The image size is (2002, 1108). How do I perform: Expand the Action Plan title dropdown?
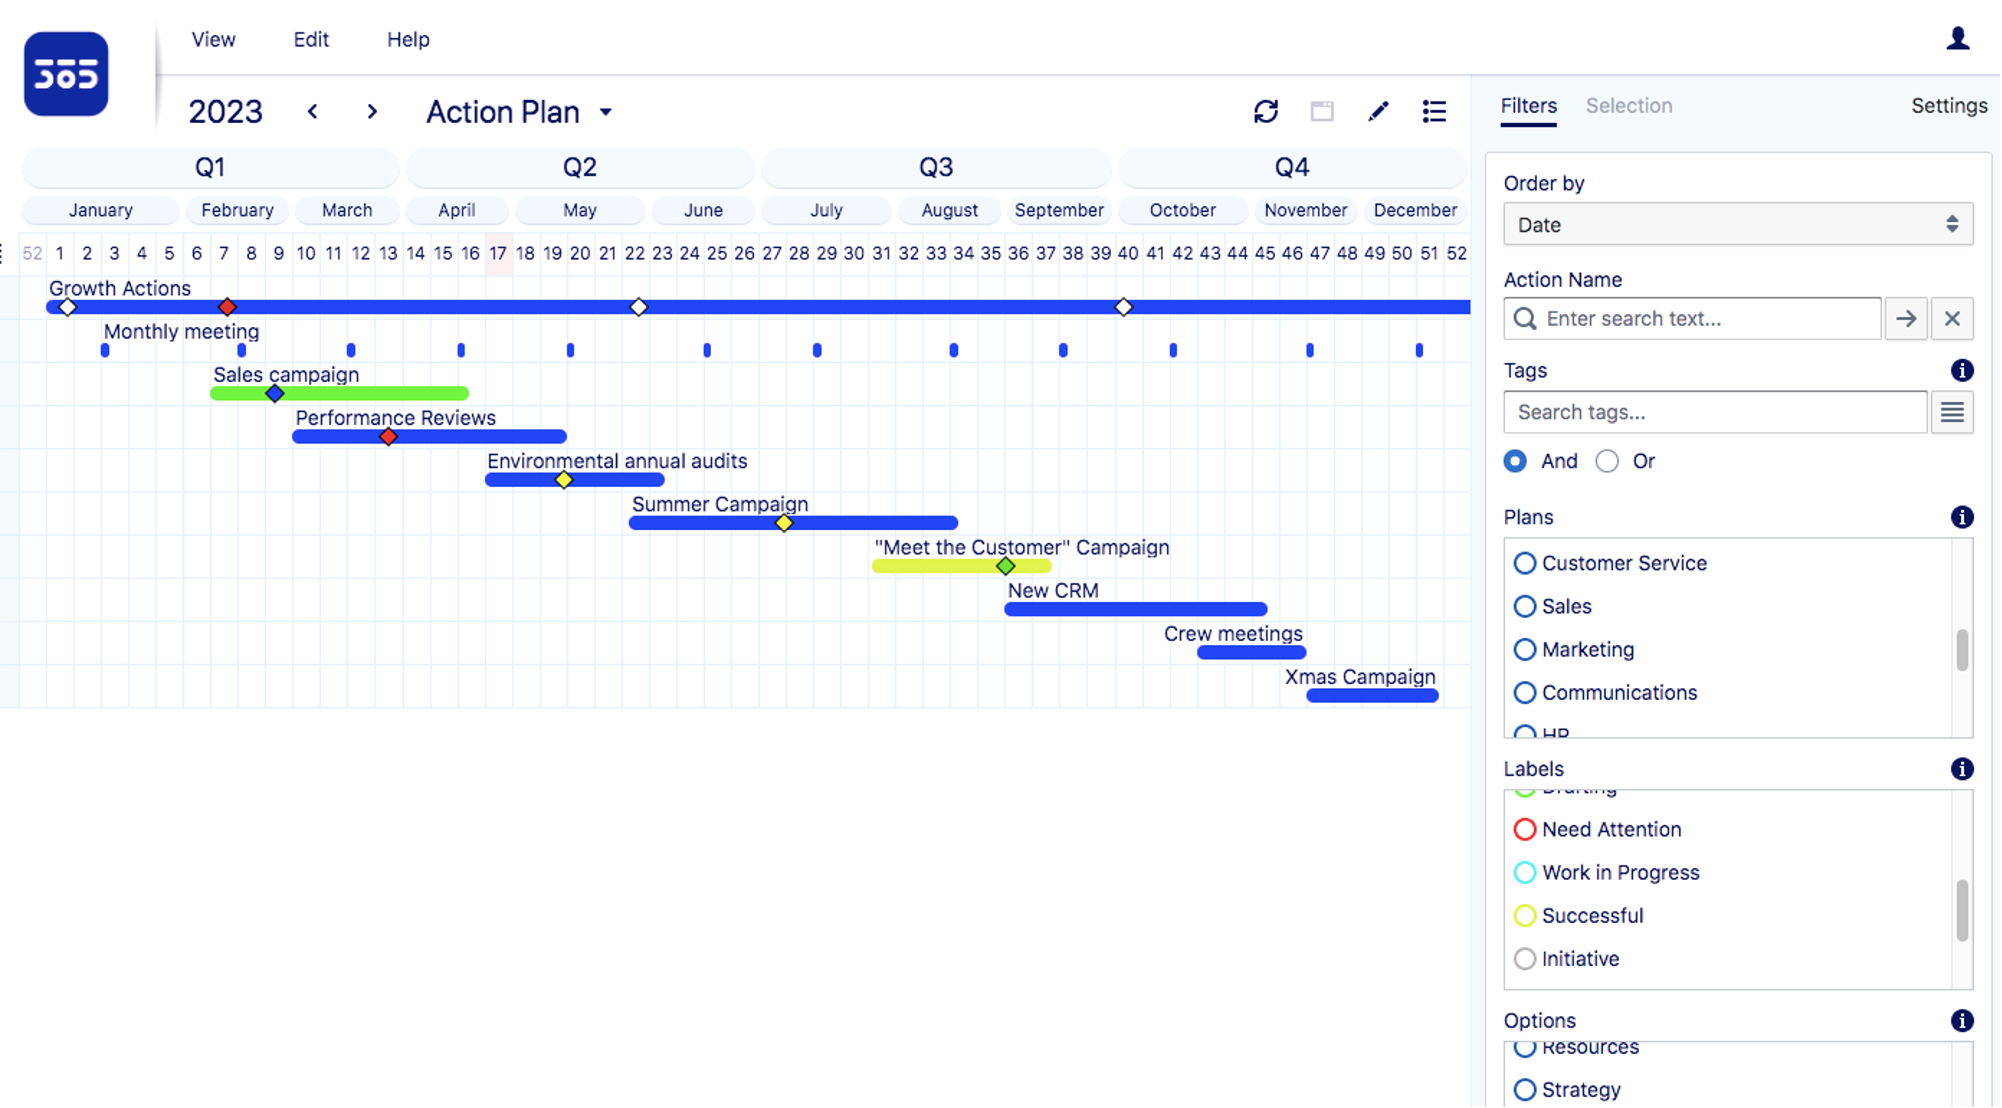(606, 112)
